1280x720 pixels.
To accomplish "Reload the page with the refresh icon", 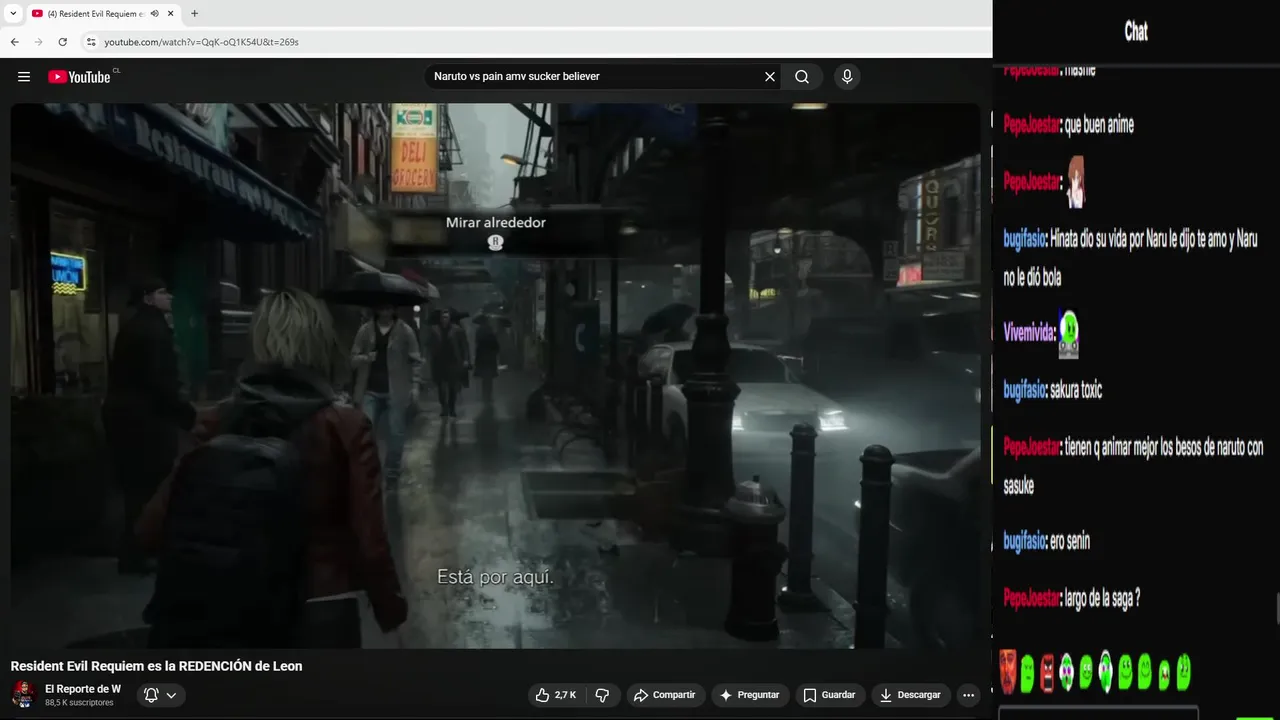I will [x=62, y=42].
